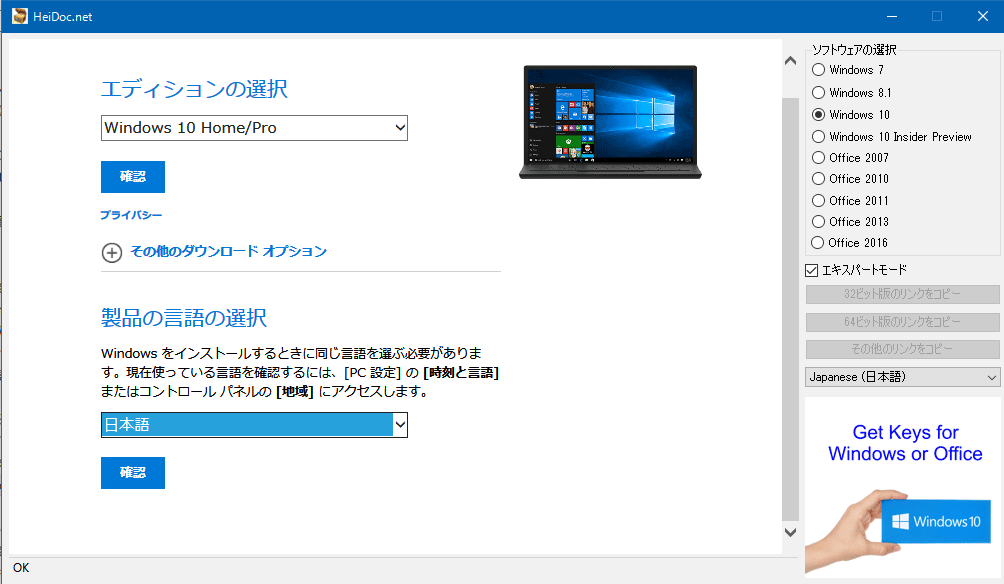Screen dimensions: 1004x584
Task: Select the Office 2007 radio button
Action: coord(818,158)
